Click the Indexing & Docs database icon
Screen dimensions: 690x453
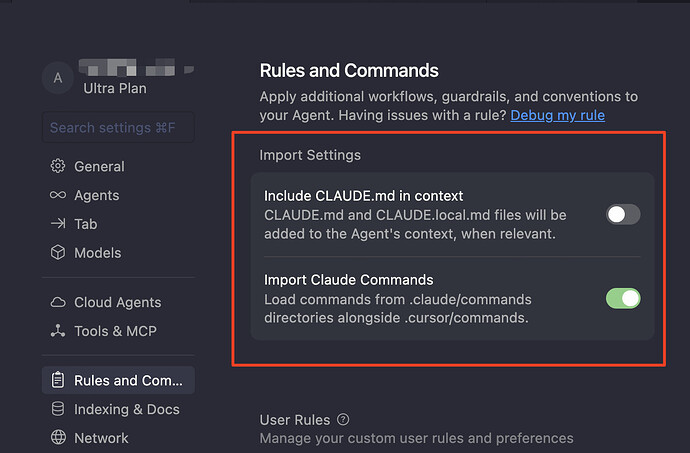click(x=58, y=409)
